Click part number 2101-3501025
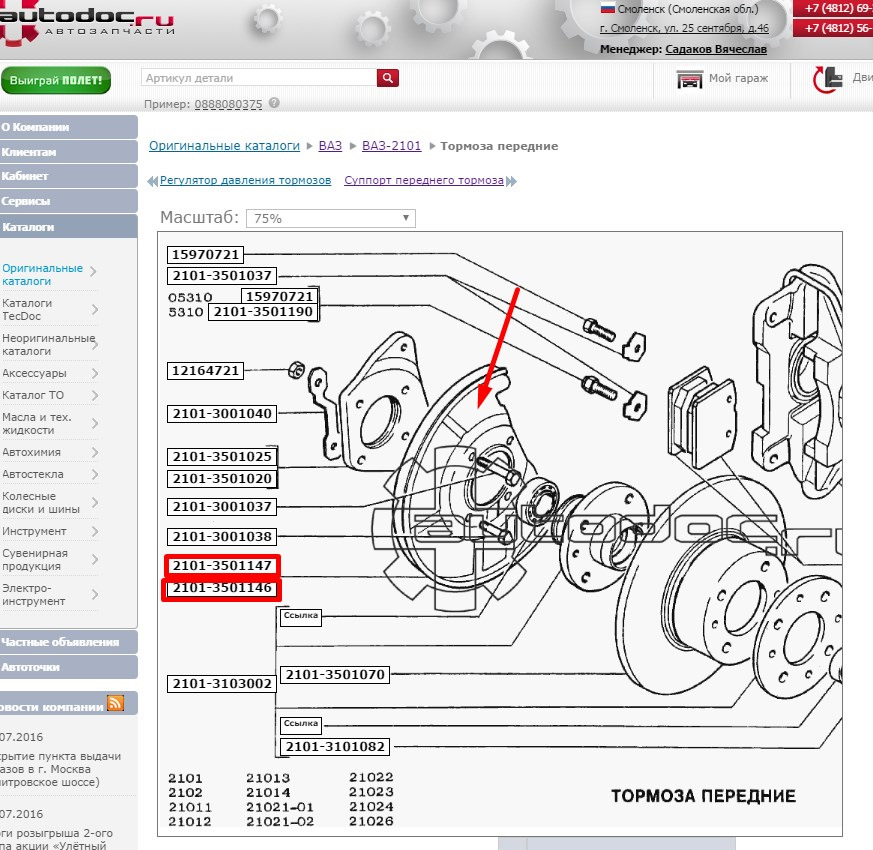 222,456
